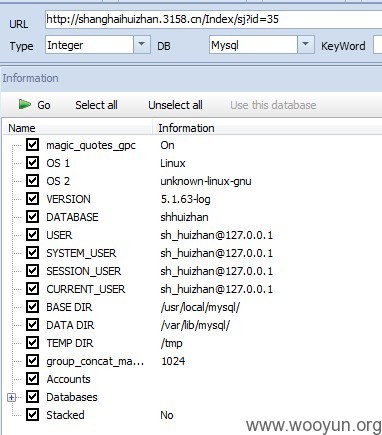Click the green Go arrow icon
Screen dimensions: 382x435
(25, 105)
